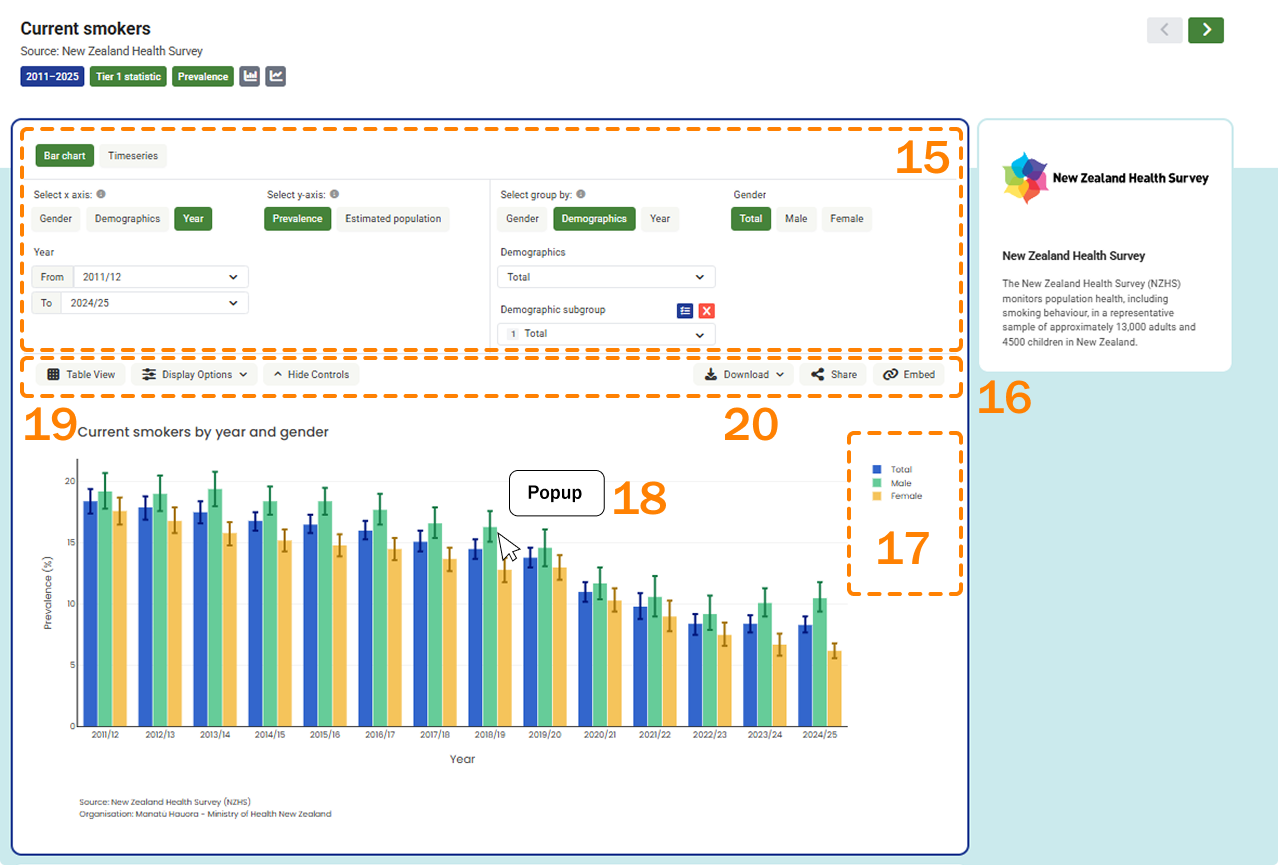Select the line chart icon in the header
Image resolution: width=1278 pixels, height=865 pixels.
pyautogui.click(x=275, y=75)
